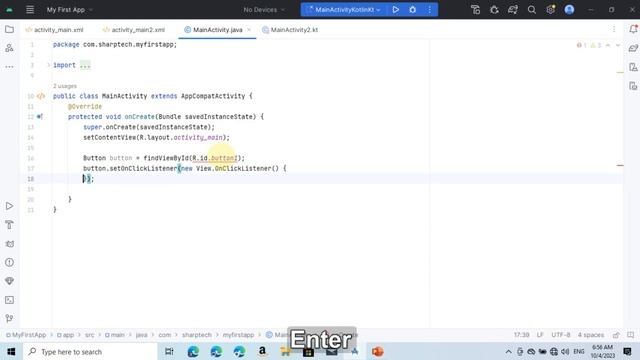Change LF line separator in status bar
This screenshot has height=360, width=640.
540,335
